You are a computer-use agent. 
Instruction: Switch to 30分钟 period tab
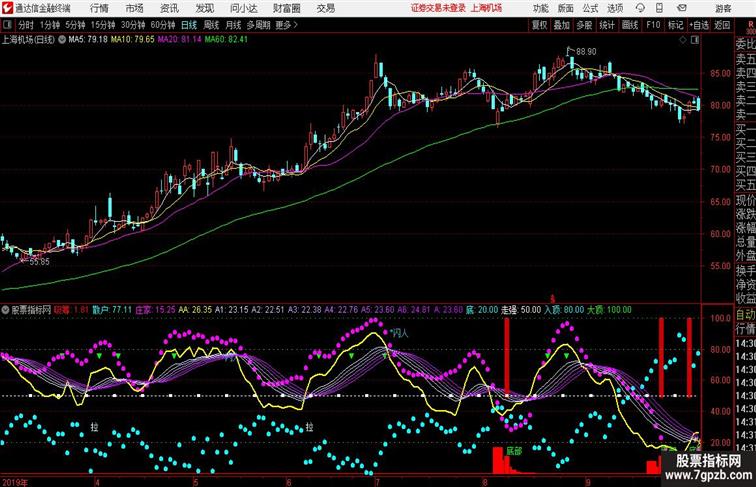click(133, 25)
